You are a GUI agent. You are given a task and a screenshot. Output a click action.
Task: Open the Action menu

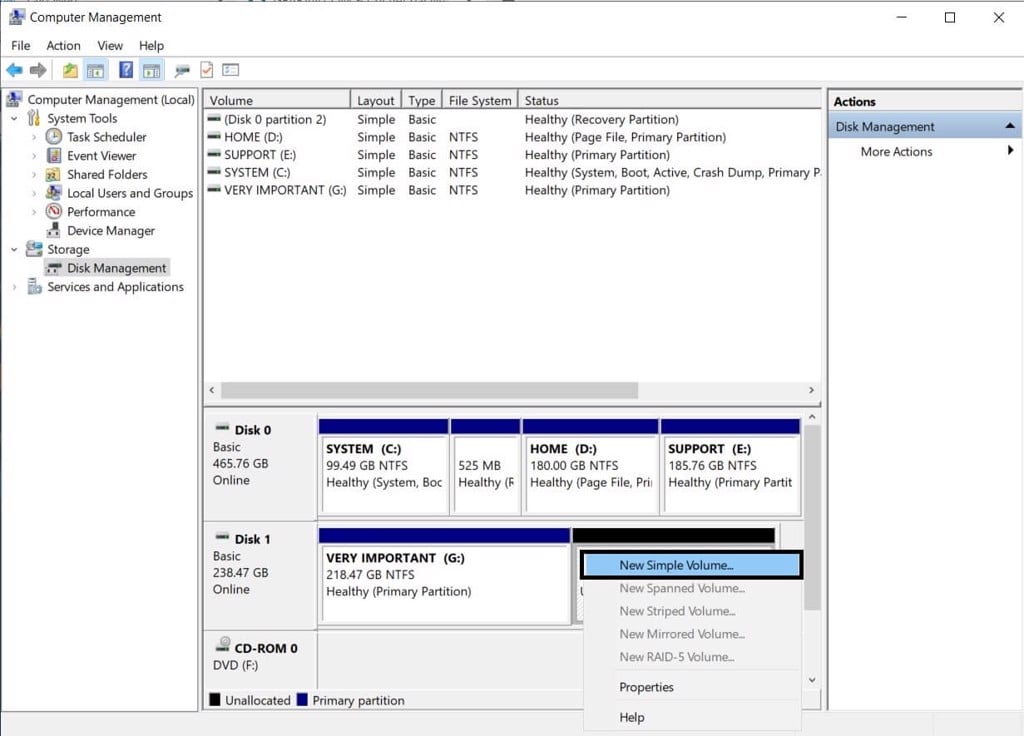(x=63, y=46)
